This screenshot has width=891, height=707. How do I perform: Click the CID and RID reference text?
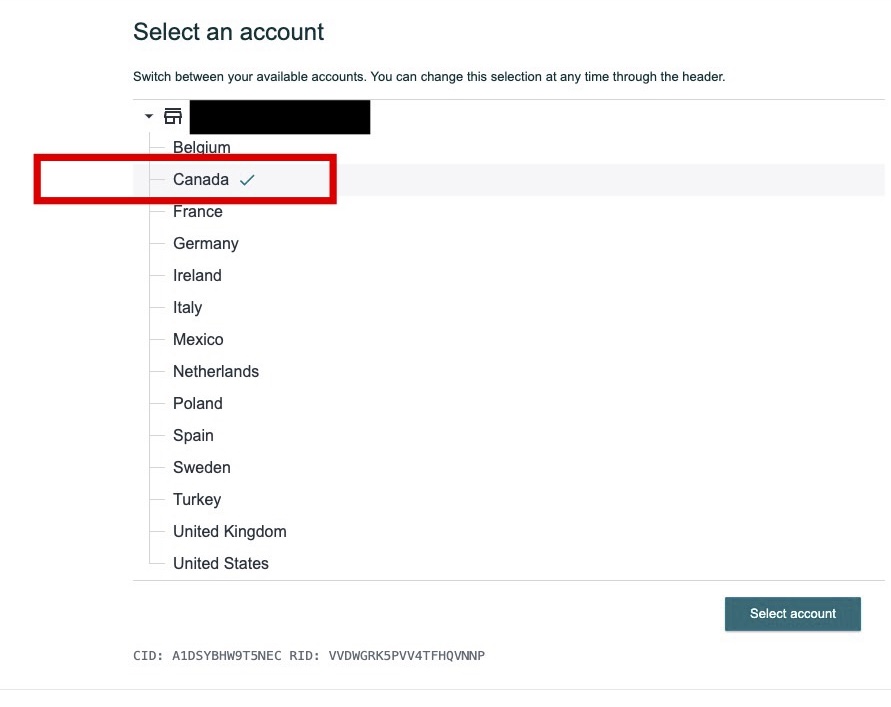pyautogui.click(x=309, y=656)
